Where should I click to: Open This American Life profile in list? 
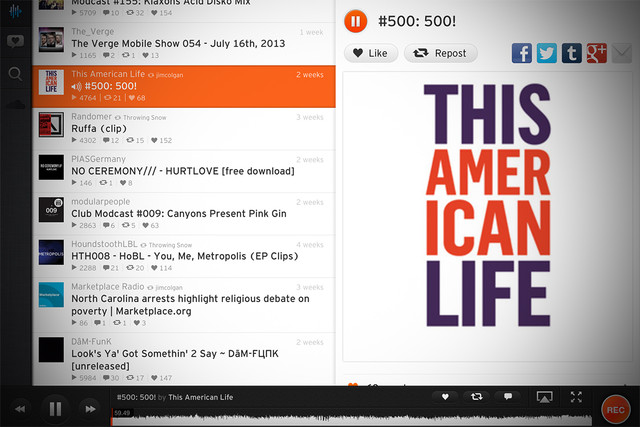(x=108, y=74)
